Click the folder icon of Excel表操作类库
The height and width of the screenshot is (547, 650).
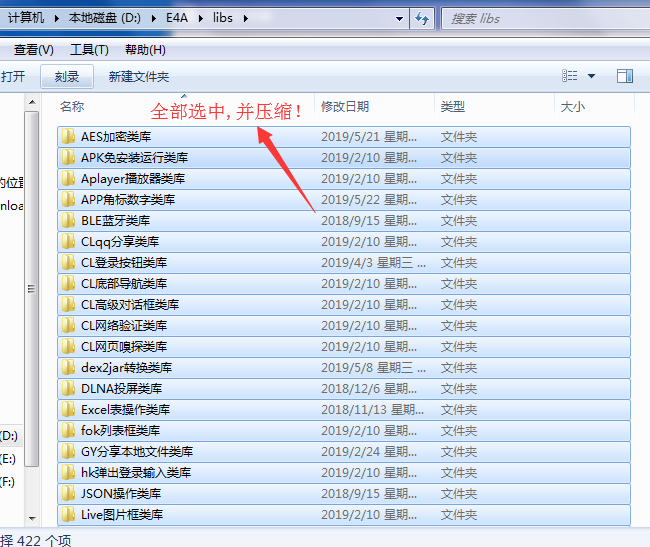(68, 409)
